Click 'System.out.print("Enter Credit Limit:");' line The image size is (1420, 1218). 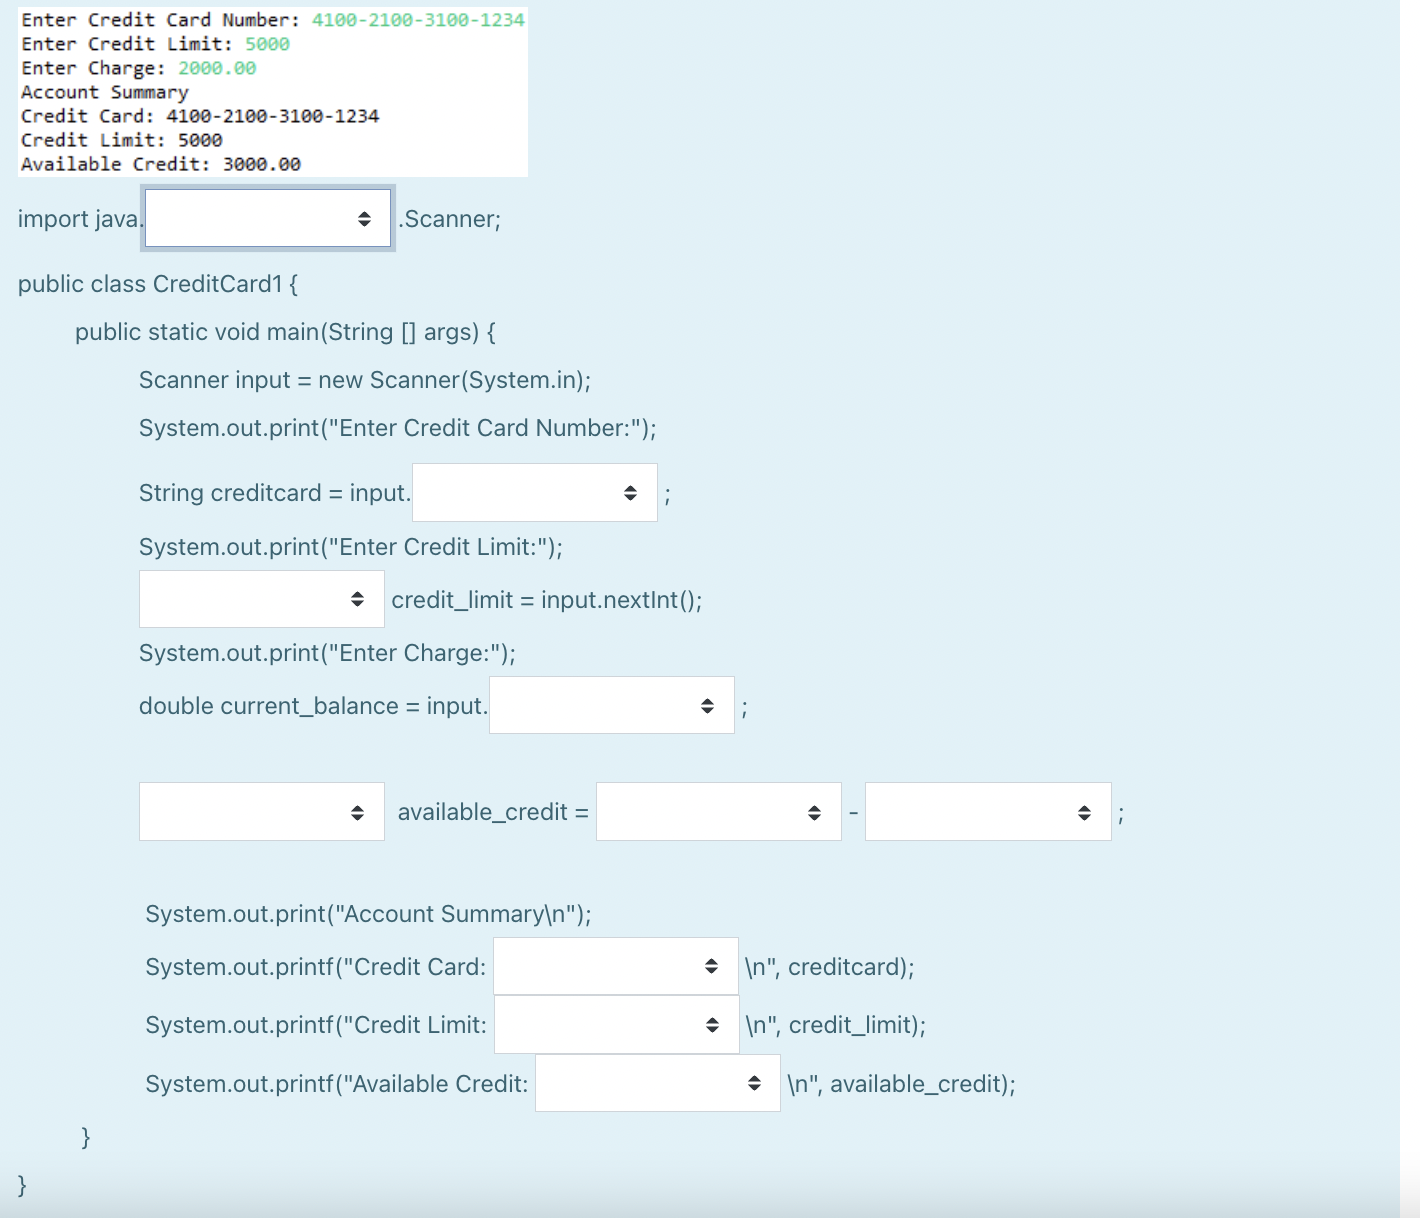point(351,547)
